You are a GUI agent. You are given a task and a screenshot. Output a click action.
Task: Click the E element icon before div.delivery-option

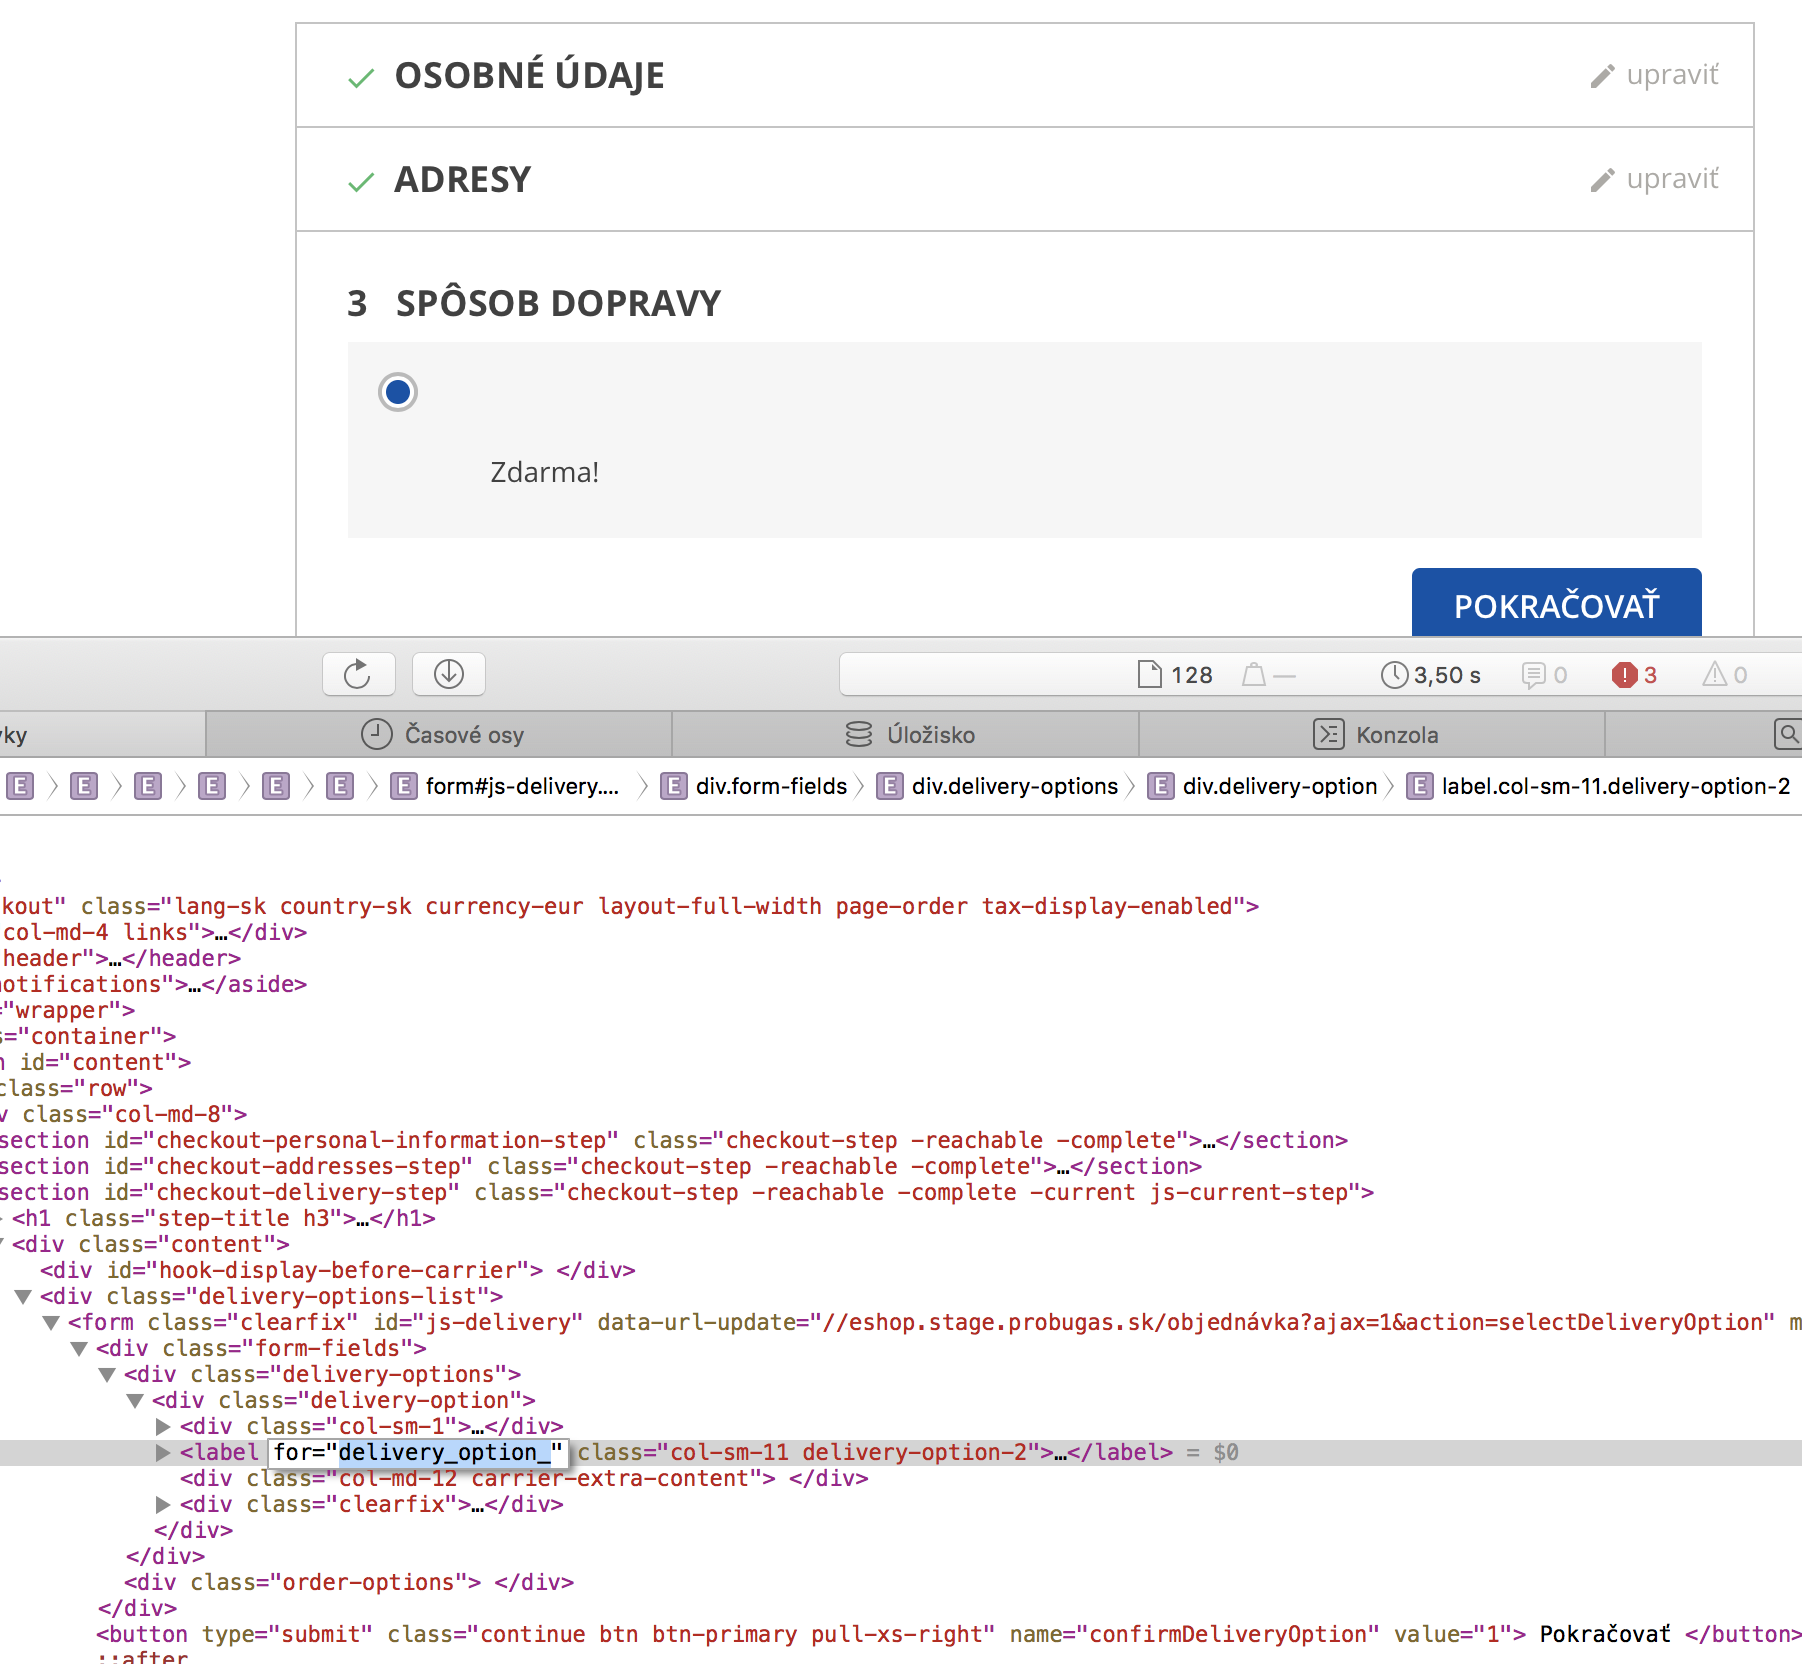pos(1161,787)
